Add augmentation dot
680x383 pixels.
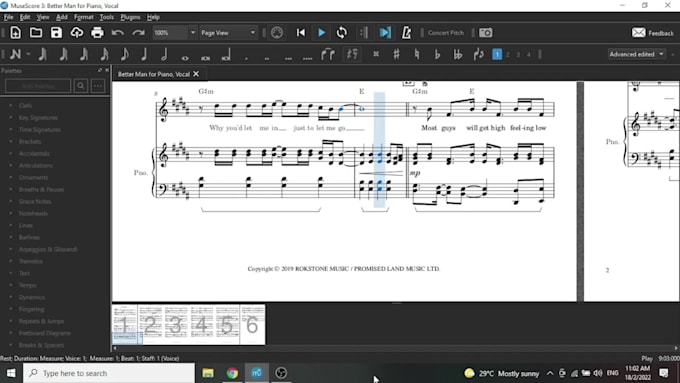[x=246, y=58]
